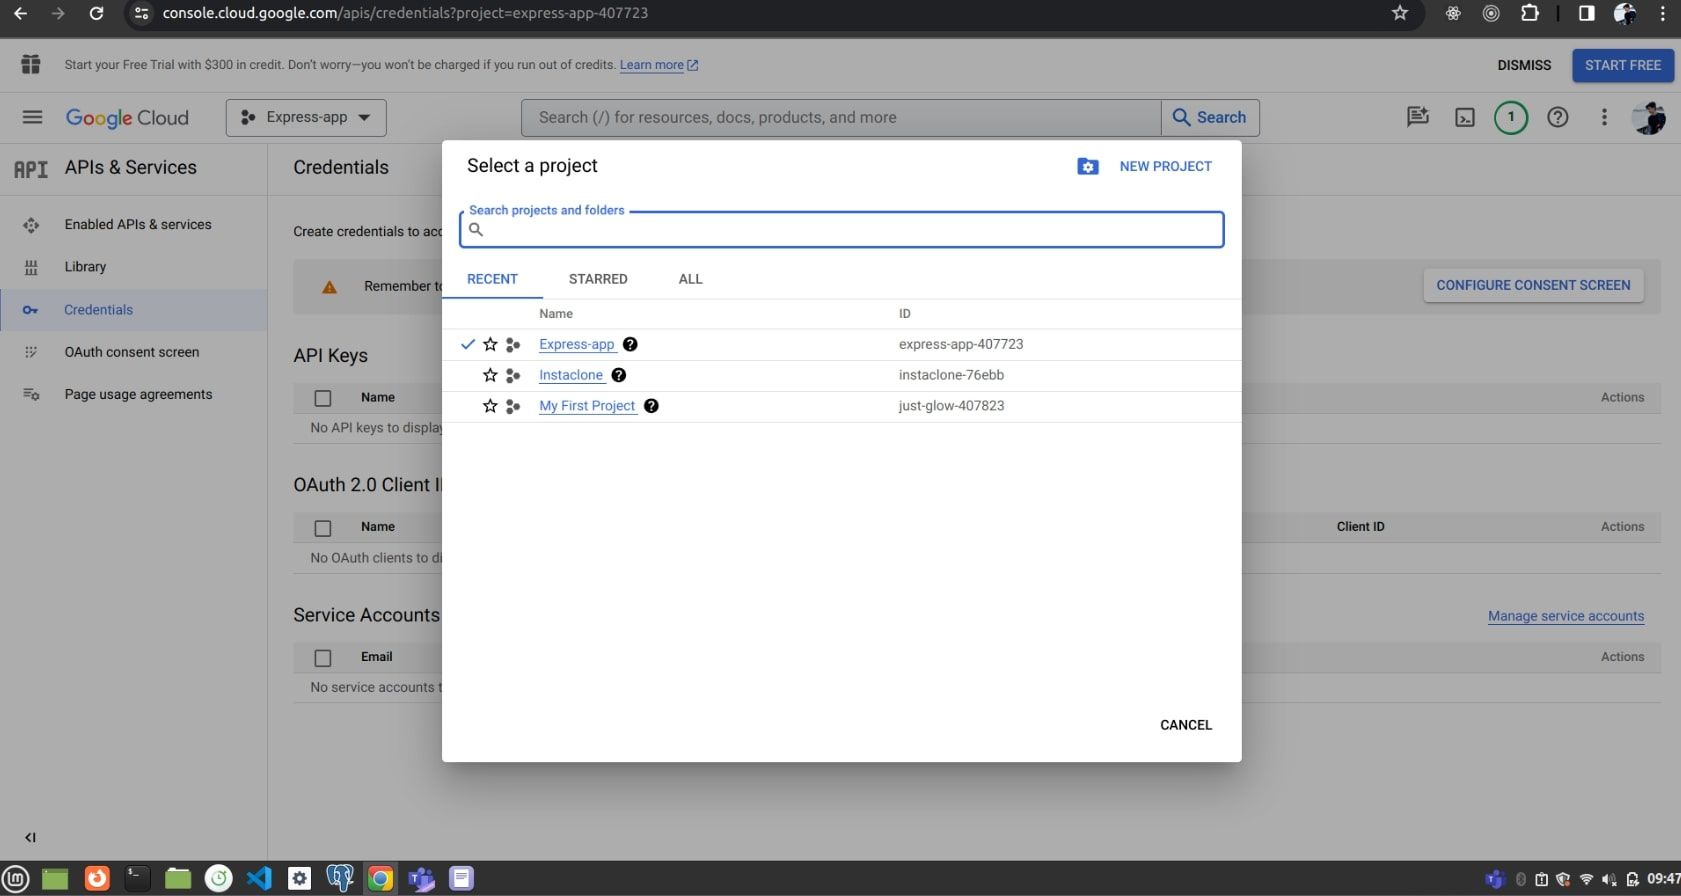Reload the page with the browser refresh icon
Screen dimensions: 1681x896
[96, 14]
